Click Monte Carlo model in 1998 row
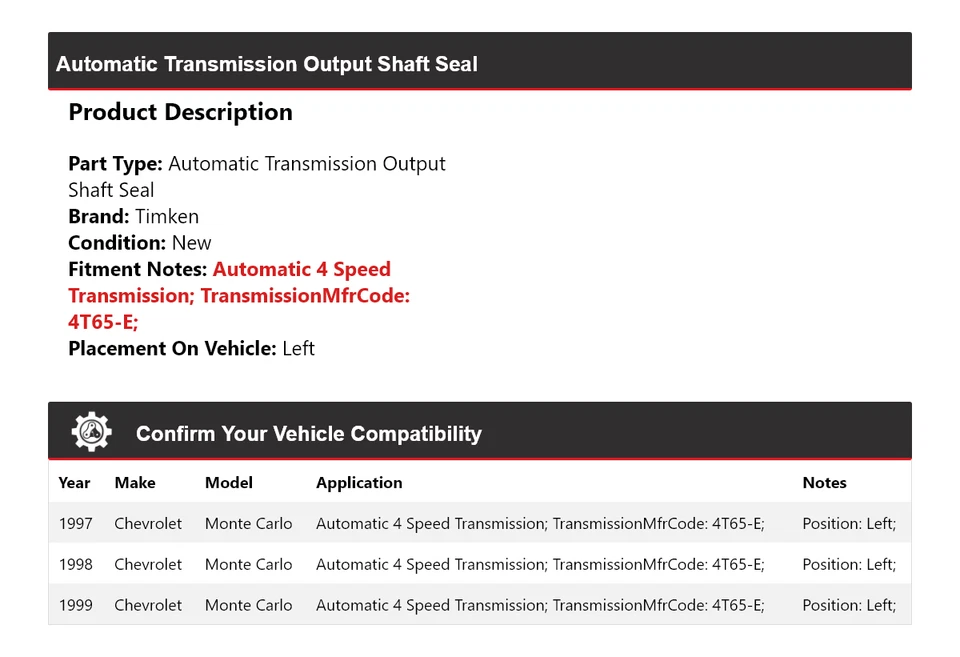The width and height of the screenshot is (960, 657). [248, 564]
